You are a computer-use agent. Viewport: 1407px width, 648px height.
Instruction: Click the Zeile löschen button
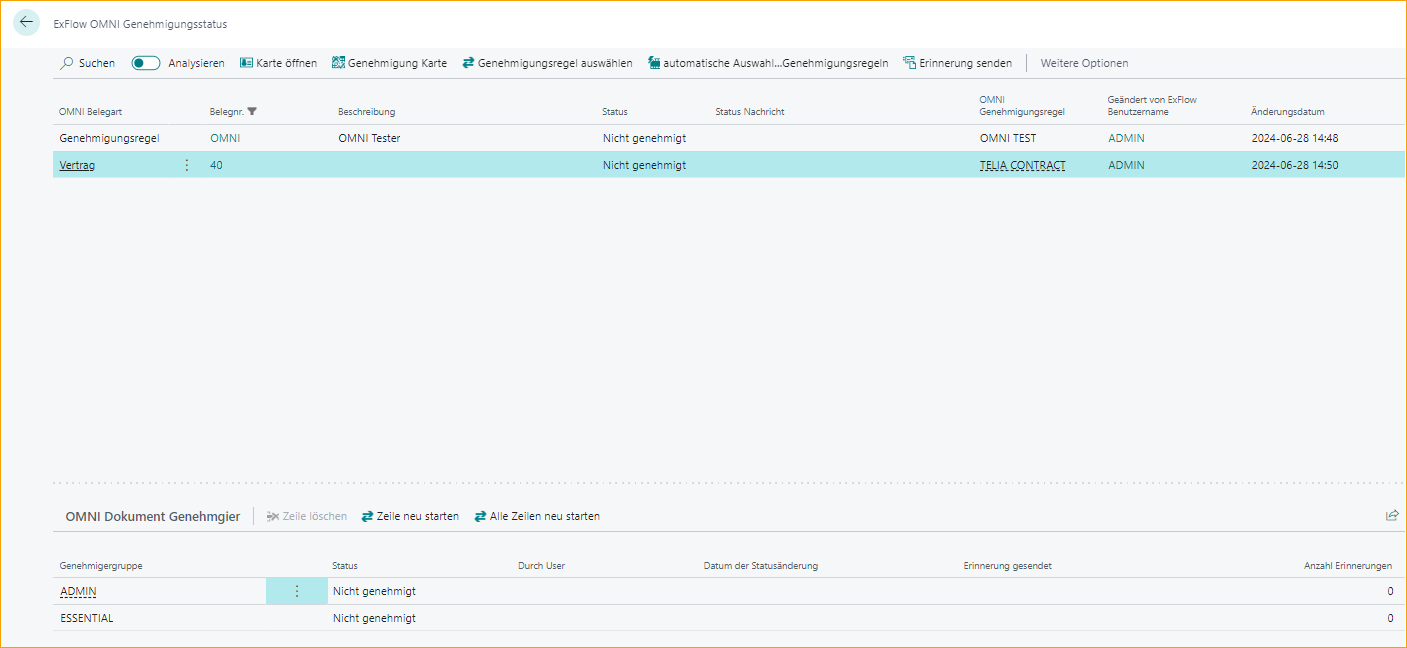point(306,516)
